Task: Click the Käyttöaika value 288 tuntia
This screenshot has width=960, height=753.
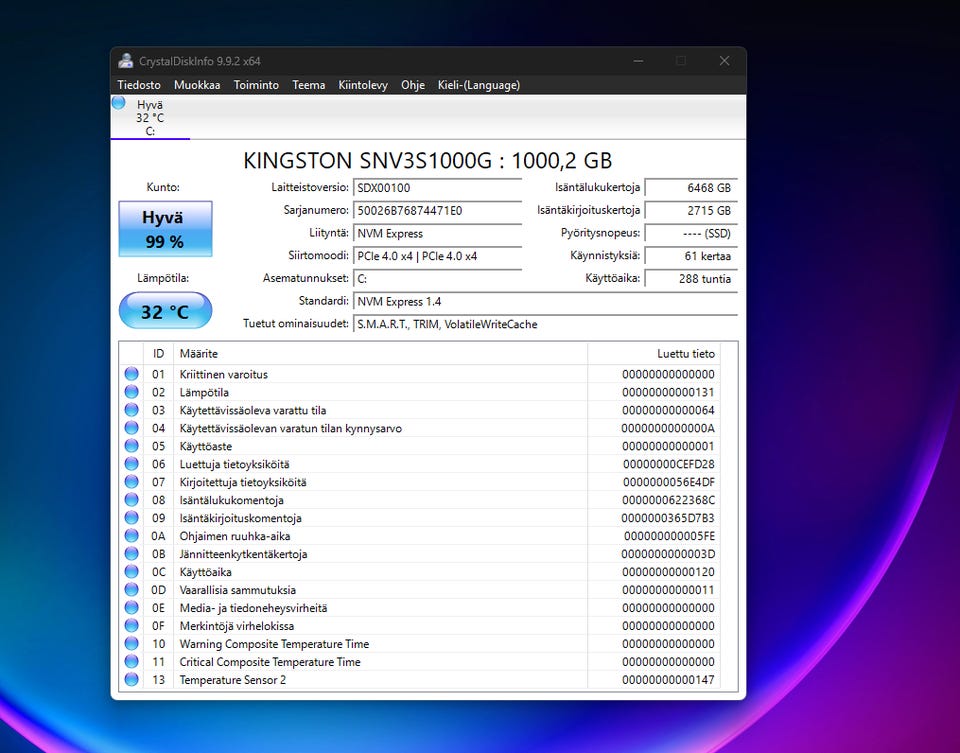Action: 691,279
